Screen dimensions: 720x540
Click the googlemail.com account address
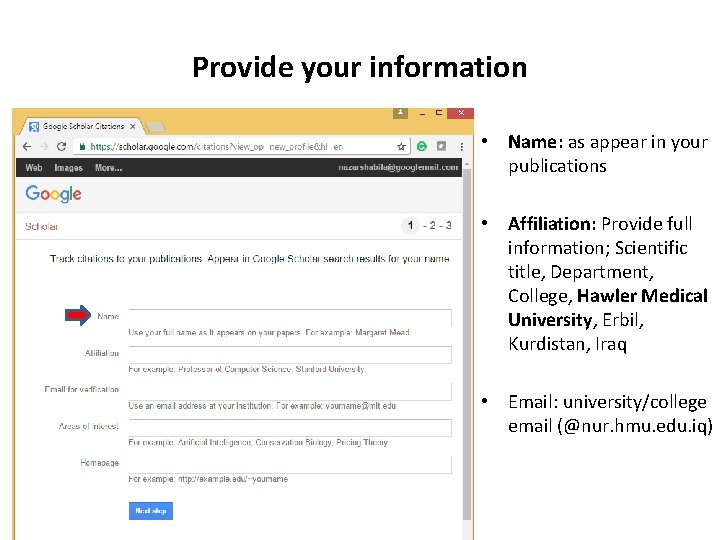pos(398,167)
